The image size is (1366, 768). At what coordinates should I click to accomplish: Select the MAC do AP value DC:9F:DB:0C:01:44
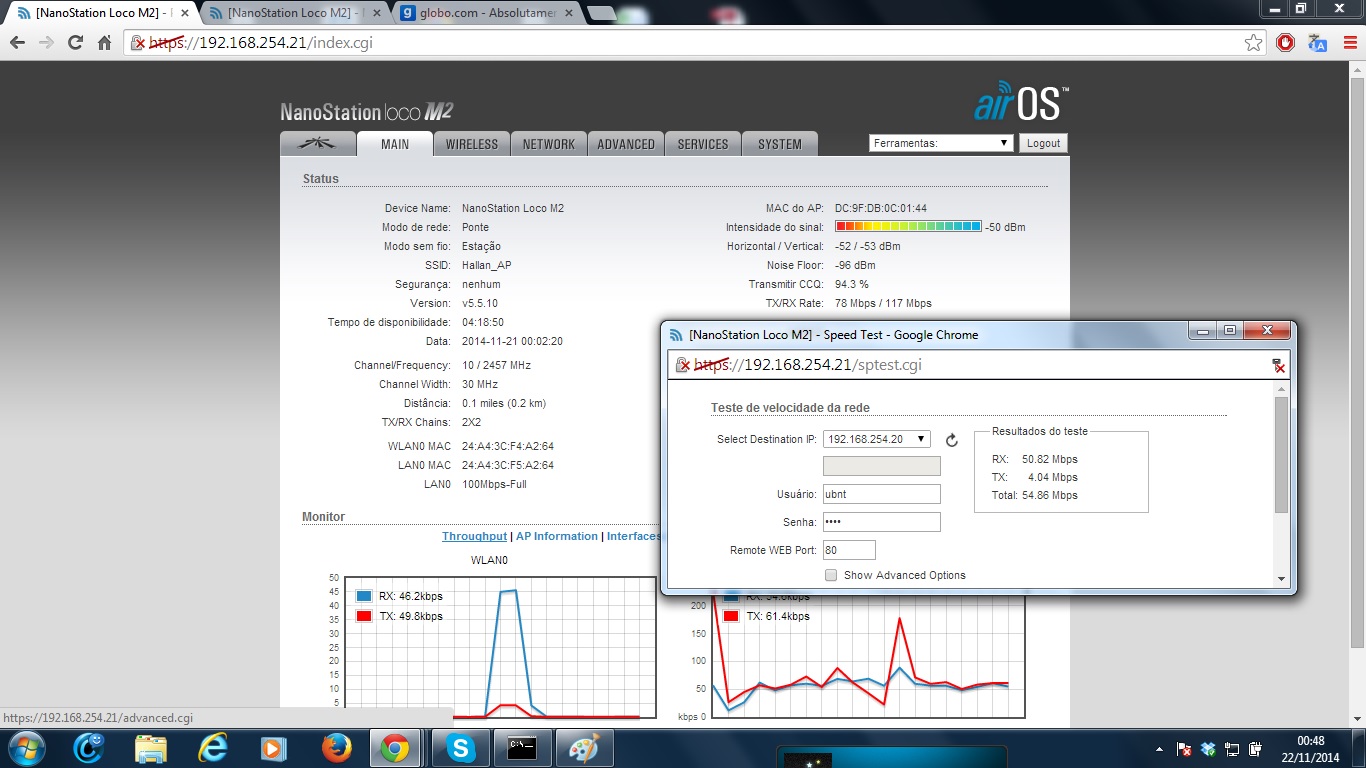pos(881,208)
